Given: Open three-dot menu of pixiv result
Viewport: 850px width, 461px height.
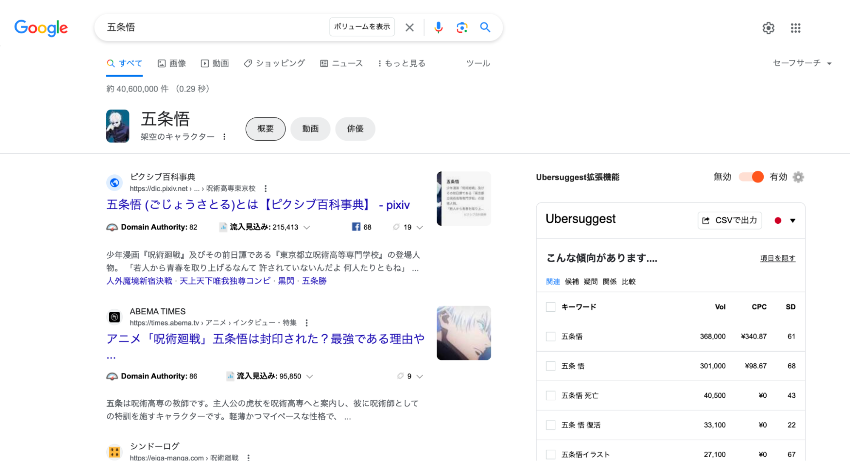Looking at the screenshot, I should click(266, 188).
